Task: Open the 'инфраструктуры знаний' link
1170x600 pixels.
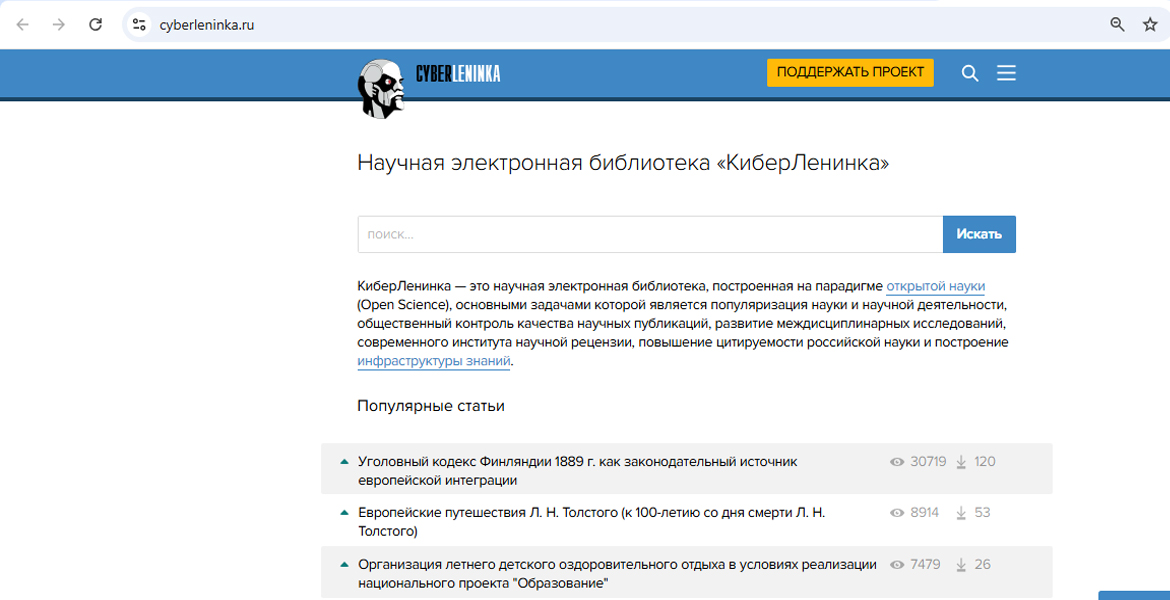Action: (434, 362)
